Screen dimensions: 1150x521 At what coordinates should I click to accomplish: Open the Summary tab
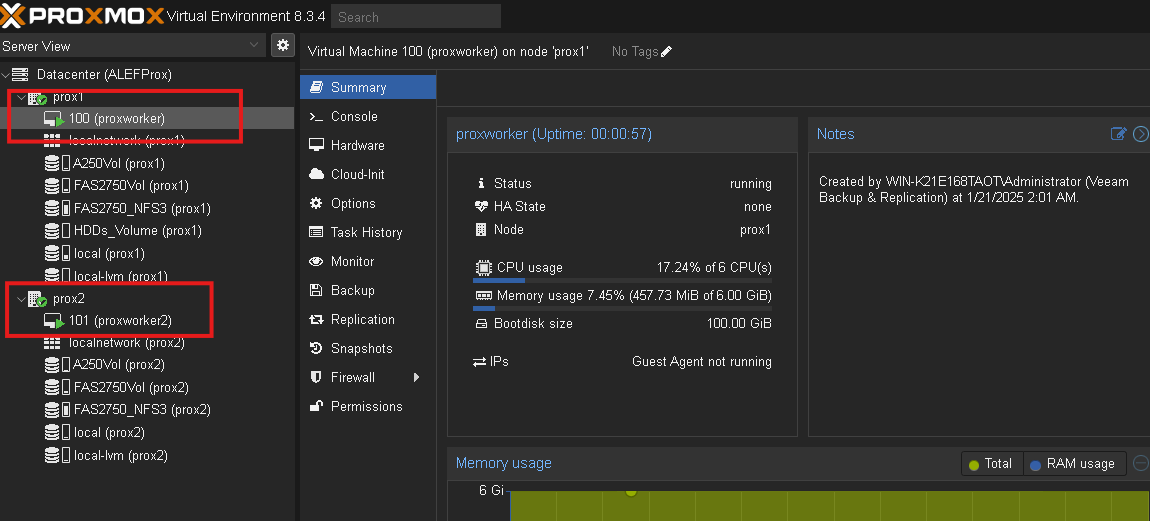tap(368, 87)
